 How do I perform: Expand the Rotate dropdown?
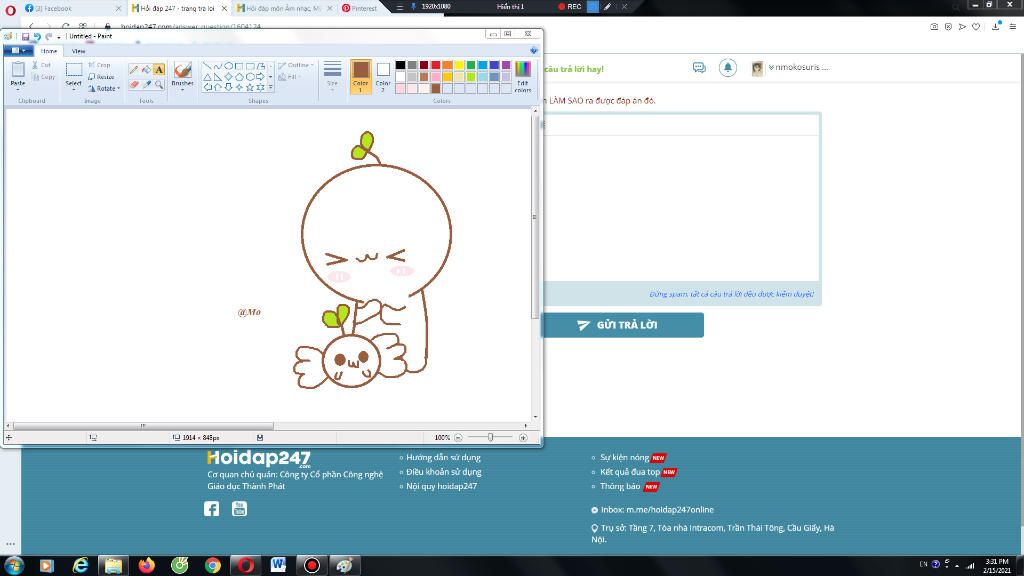point(104,88)
